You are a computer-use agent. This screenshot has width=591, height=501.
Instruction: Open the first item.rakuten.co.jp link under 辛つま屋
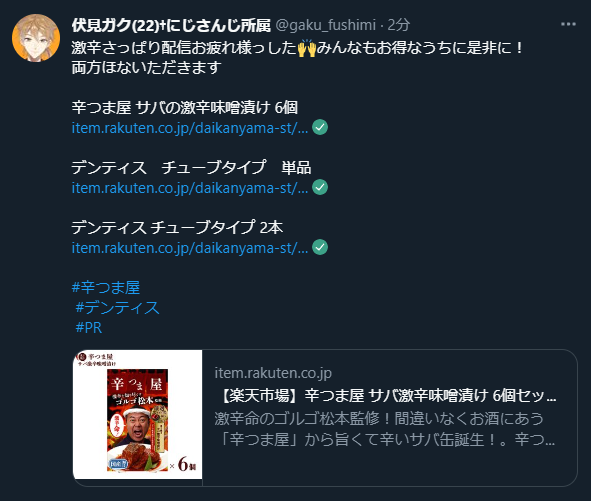tap(190, 128)
